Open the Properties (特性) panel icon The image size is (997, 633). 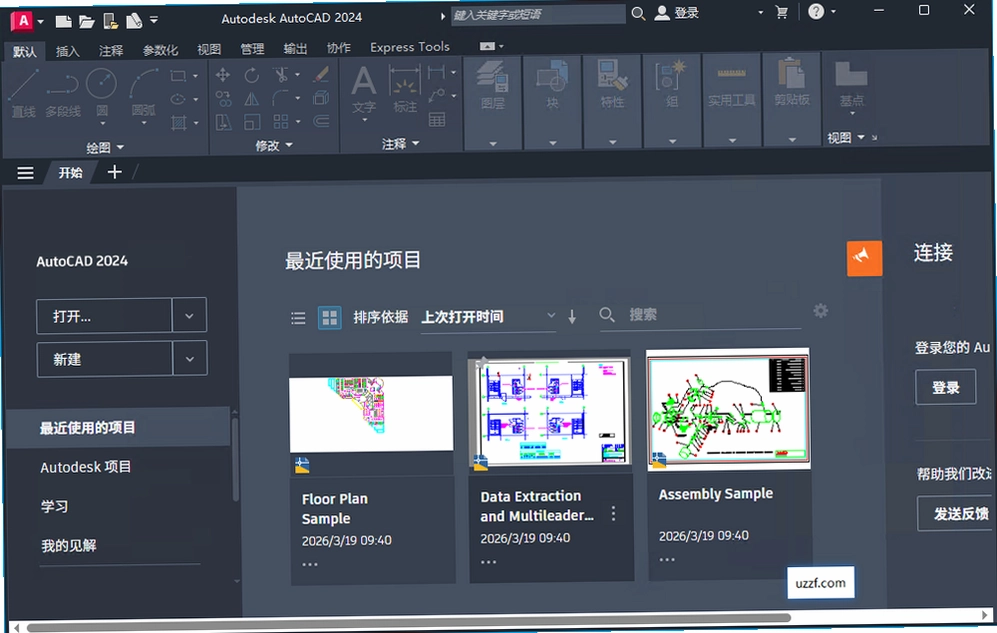click(612, 84)
